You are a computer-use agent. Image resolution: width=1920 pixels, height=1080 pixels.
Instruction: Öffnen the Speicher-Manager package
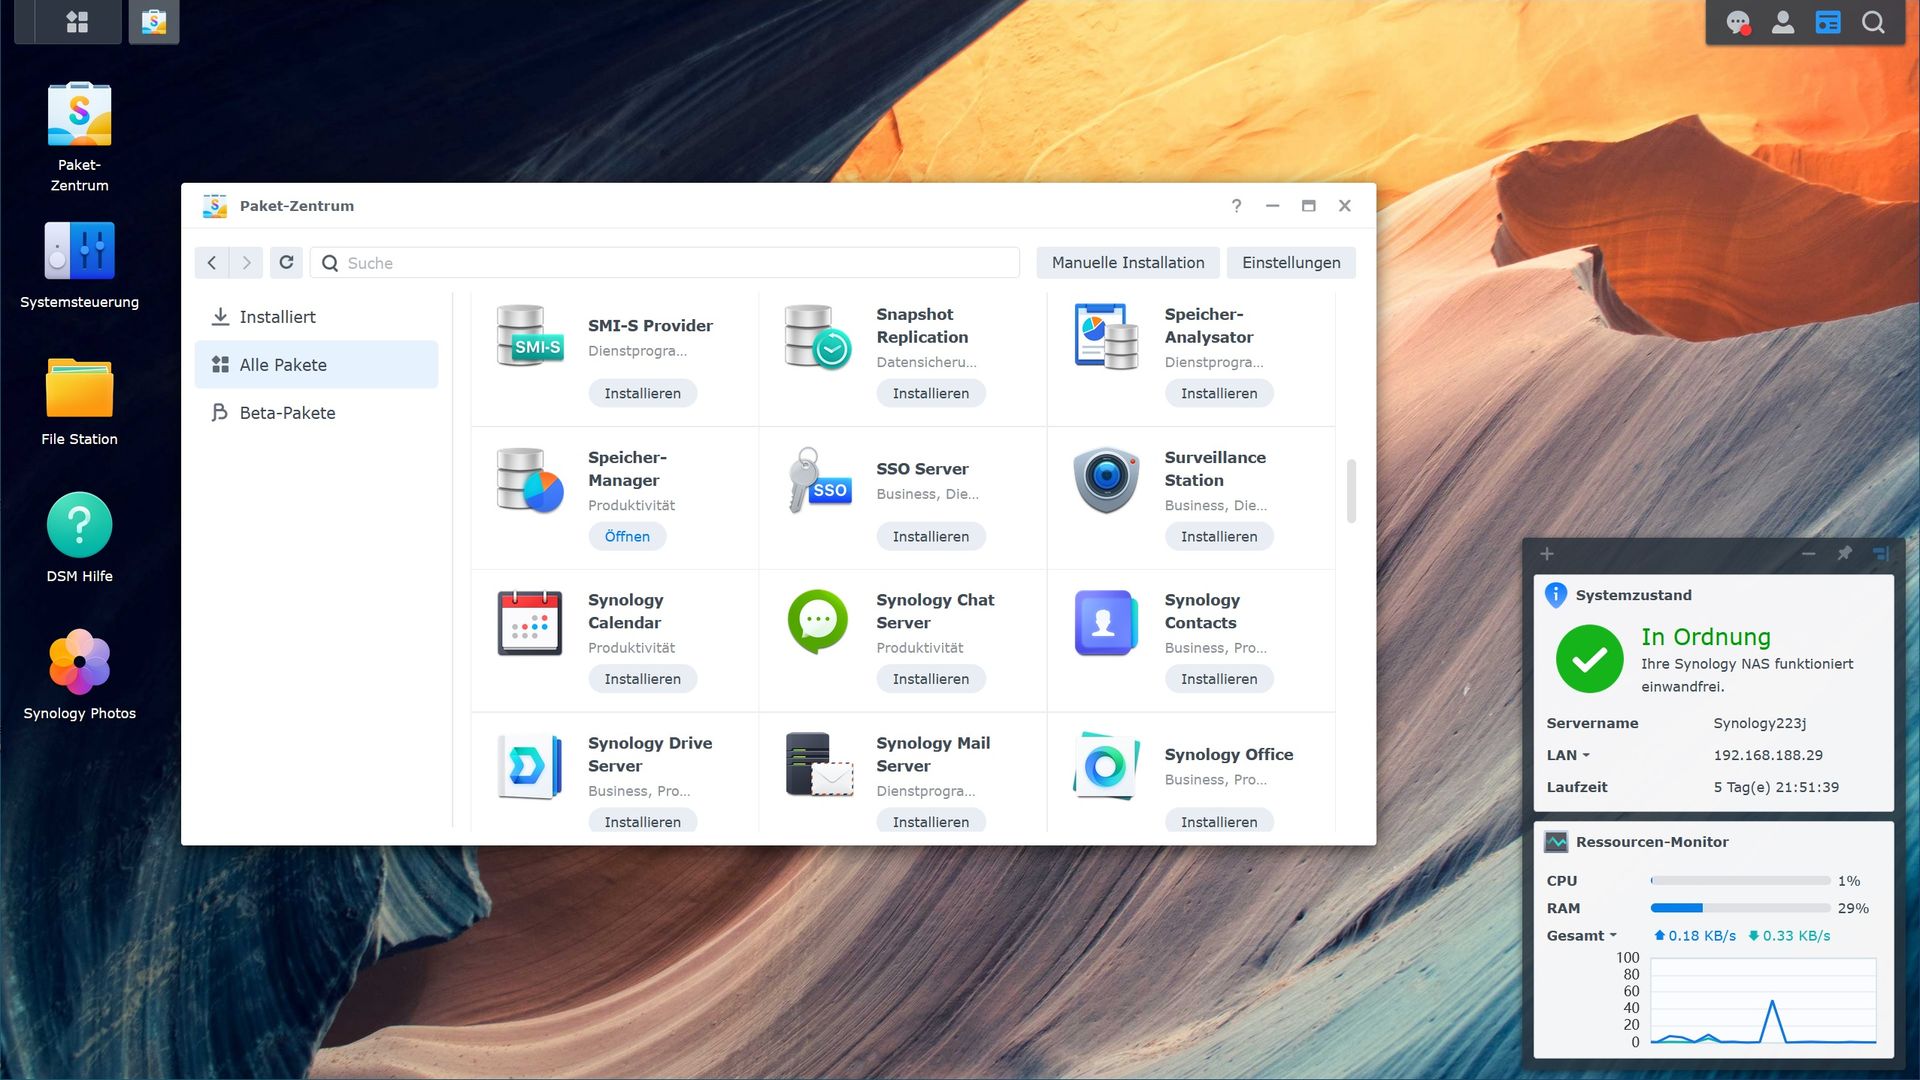[x=627, y=536]
